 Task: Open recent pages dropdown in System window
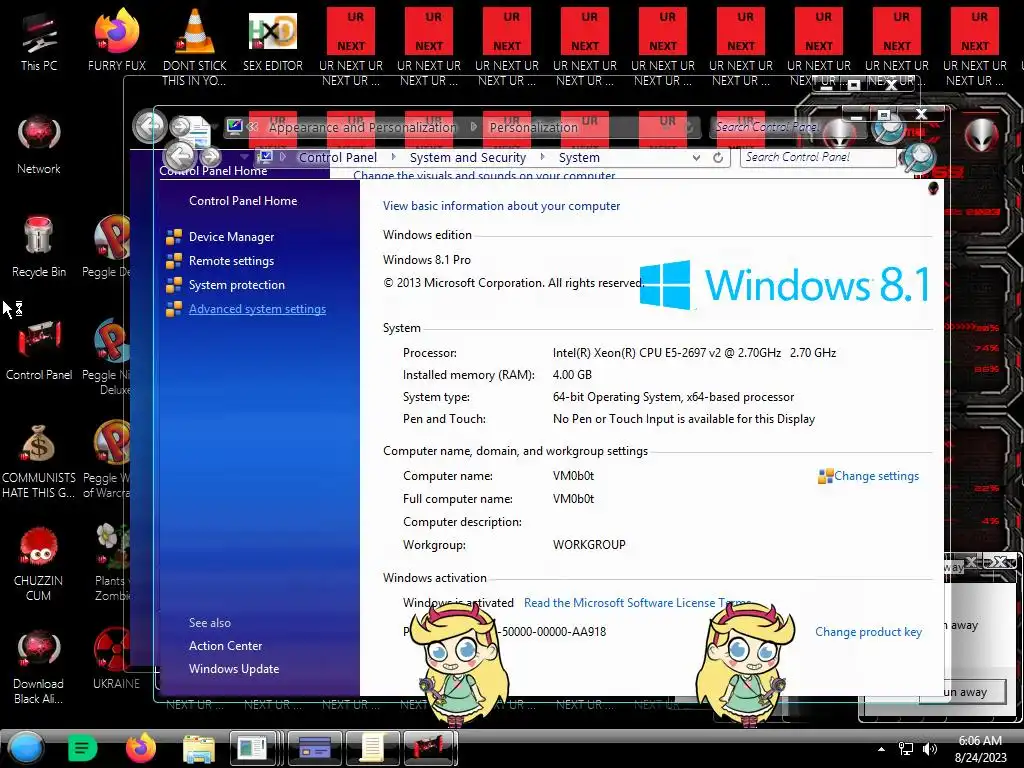(x=244, y=157)
